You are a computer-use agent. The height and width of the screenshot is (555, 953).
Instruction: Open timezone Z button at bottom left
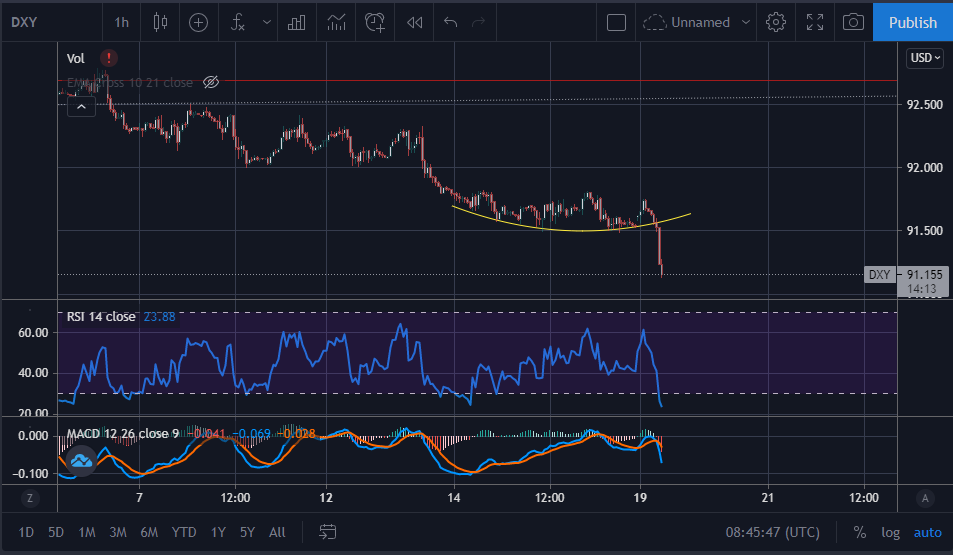30,498
